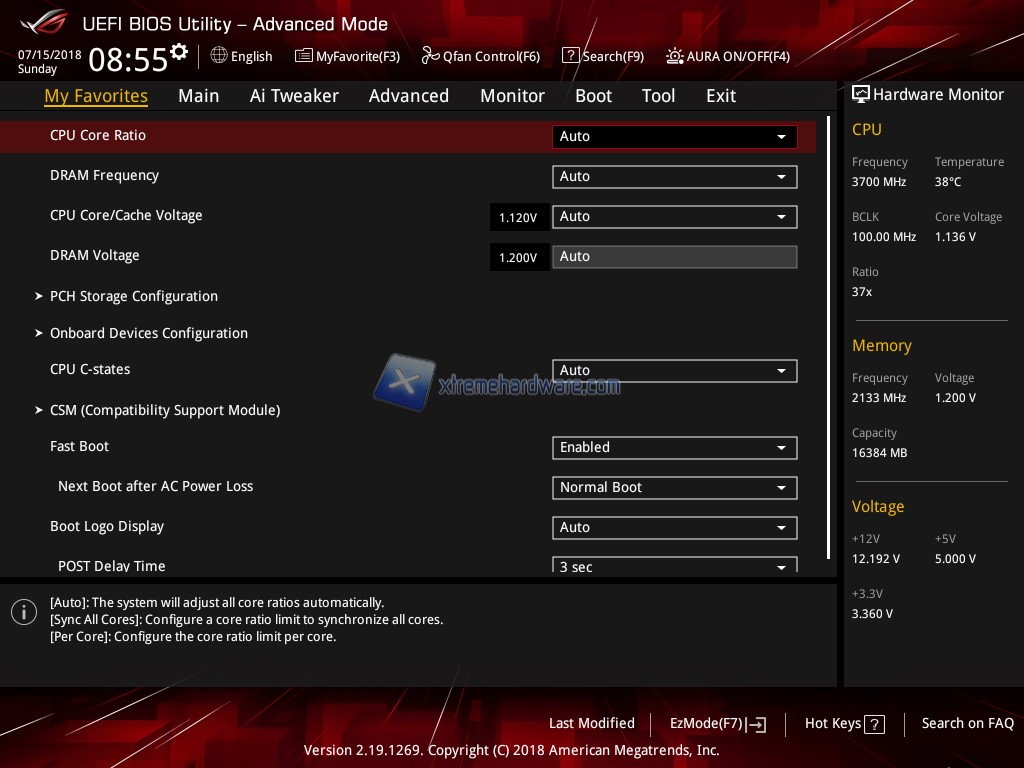Open the Search on FAQ link
The width and height of the screenshot is (1024, 768).
(x=967, y=723)
